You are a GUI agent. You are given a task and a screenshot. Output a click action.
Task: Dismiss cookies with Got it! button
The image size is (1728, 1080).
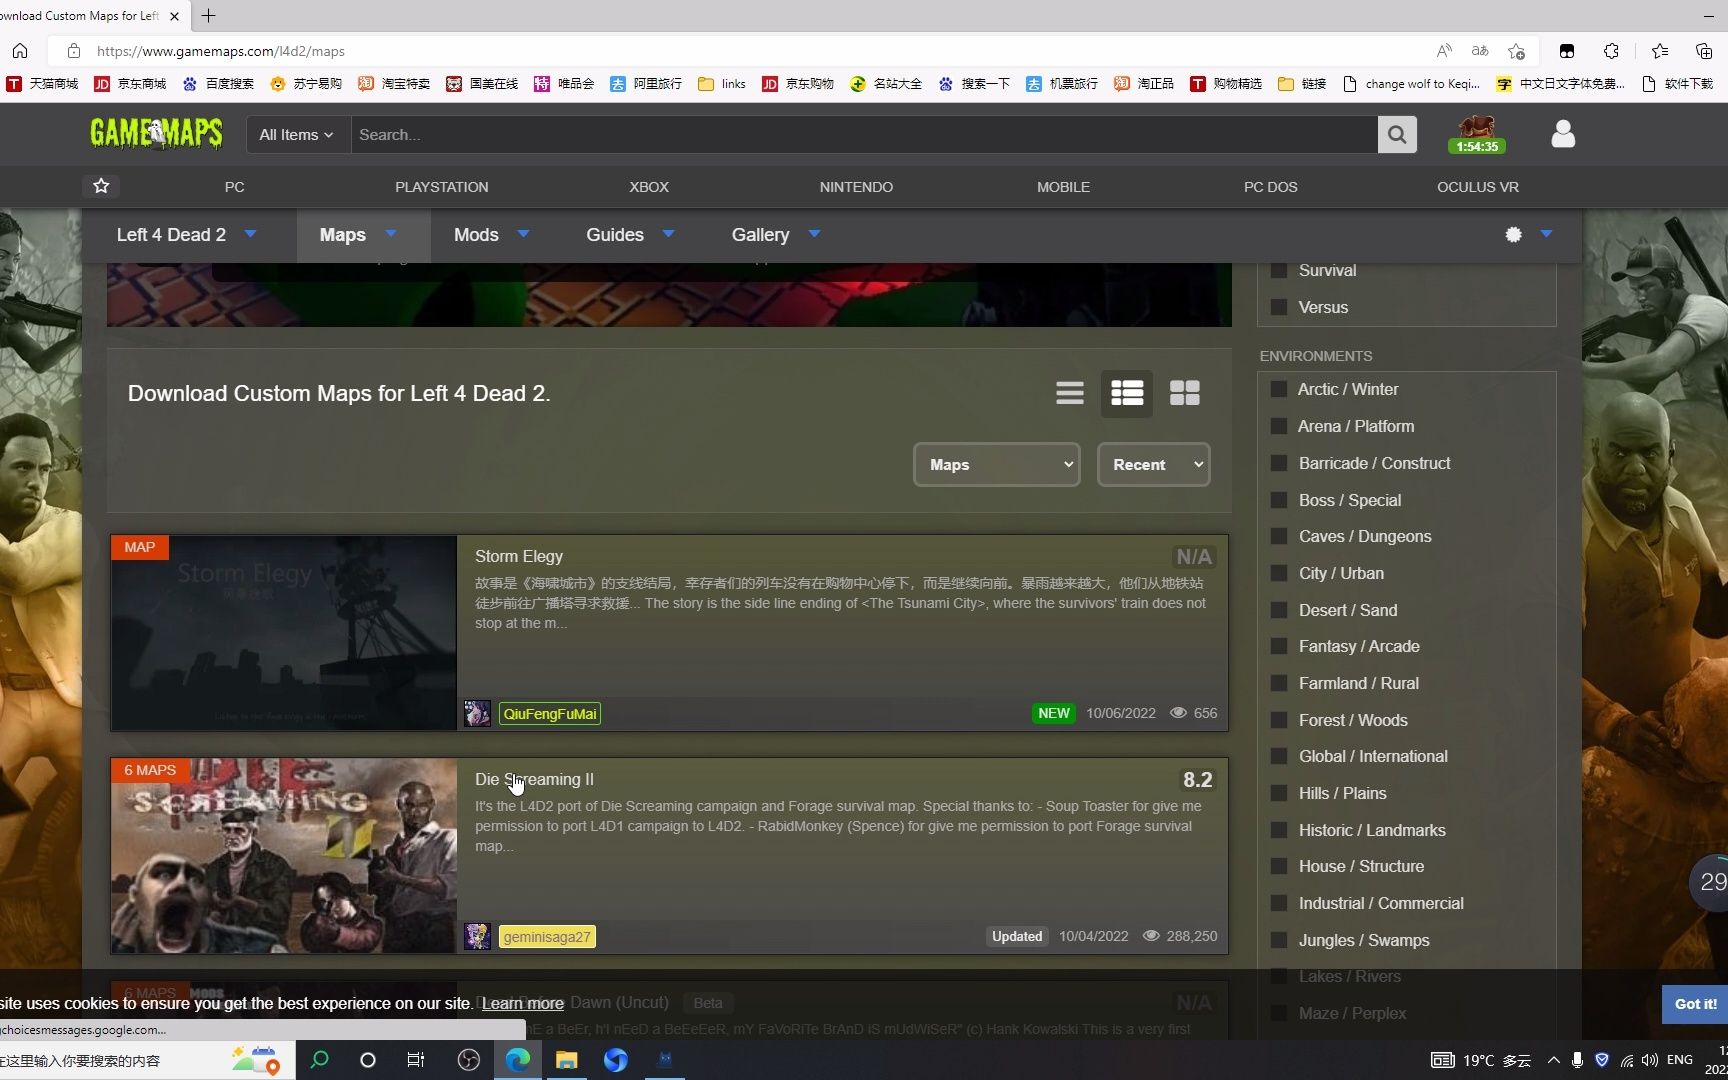(1695, 1004)
